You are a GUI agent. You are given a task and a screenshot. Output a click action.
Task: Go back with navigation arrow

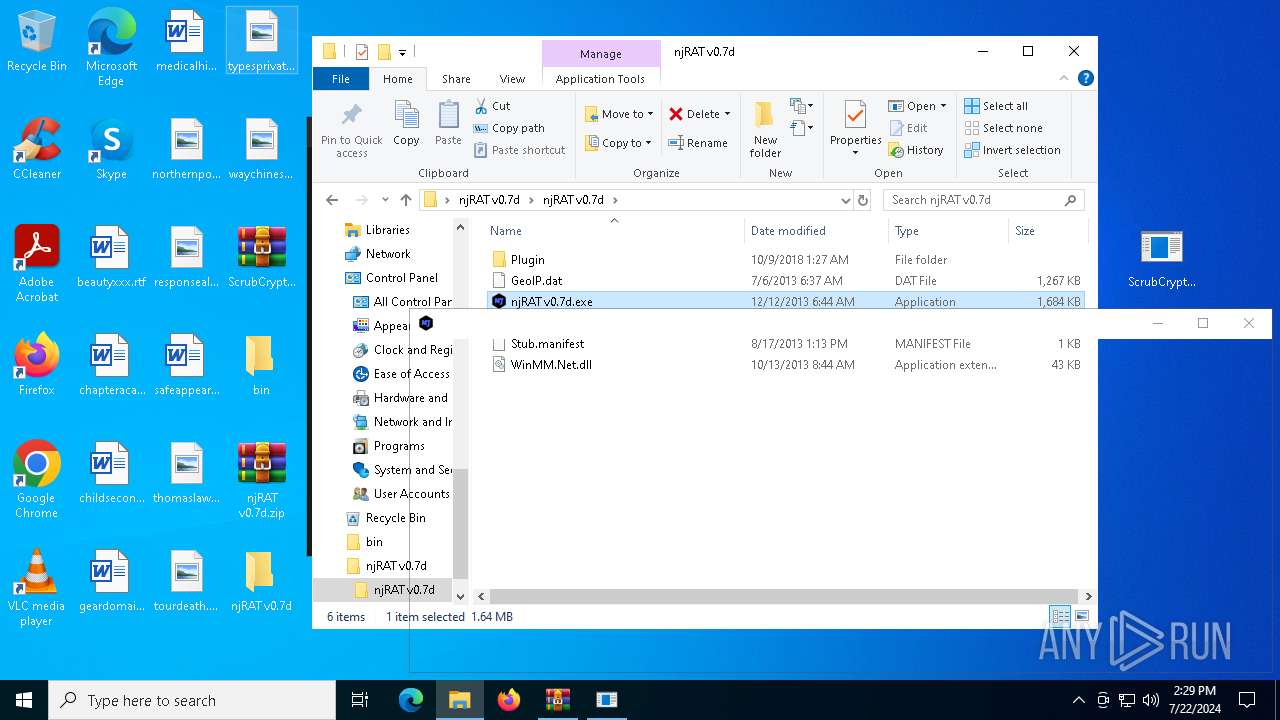coord(332,200)
